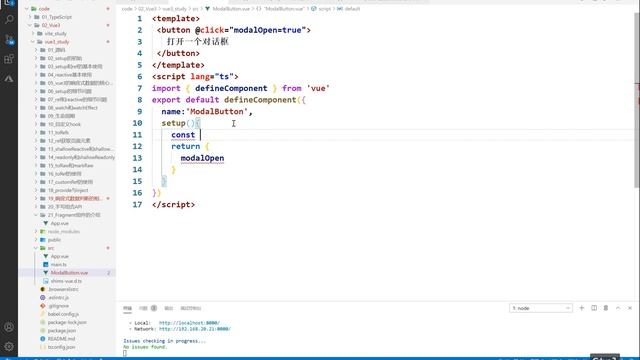This screenshot has width=640, height=360.
Task: Open package-lock.json file
Action: 67,322
